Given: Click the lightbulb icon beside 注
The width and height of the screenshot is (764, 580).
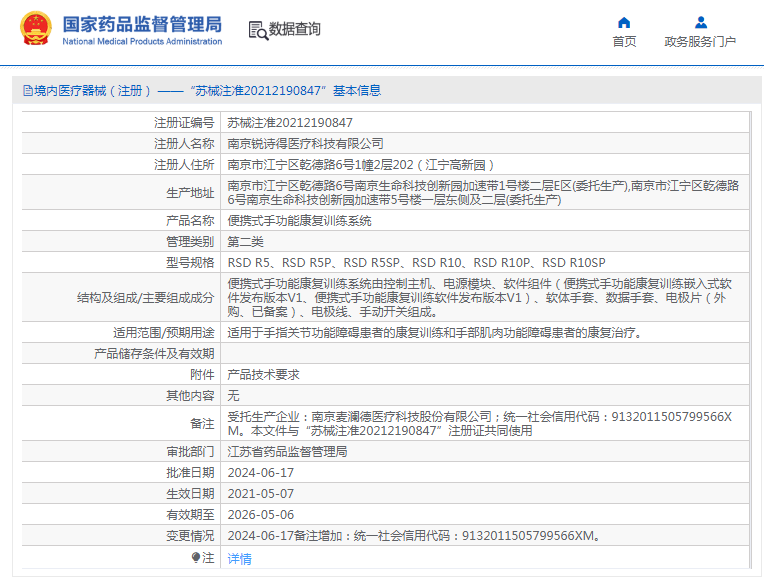Looking at the screenshot, I should [x=196, y=558].
